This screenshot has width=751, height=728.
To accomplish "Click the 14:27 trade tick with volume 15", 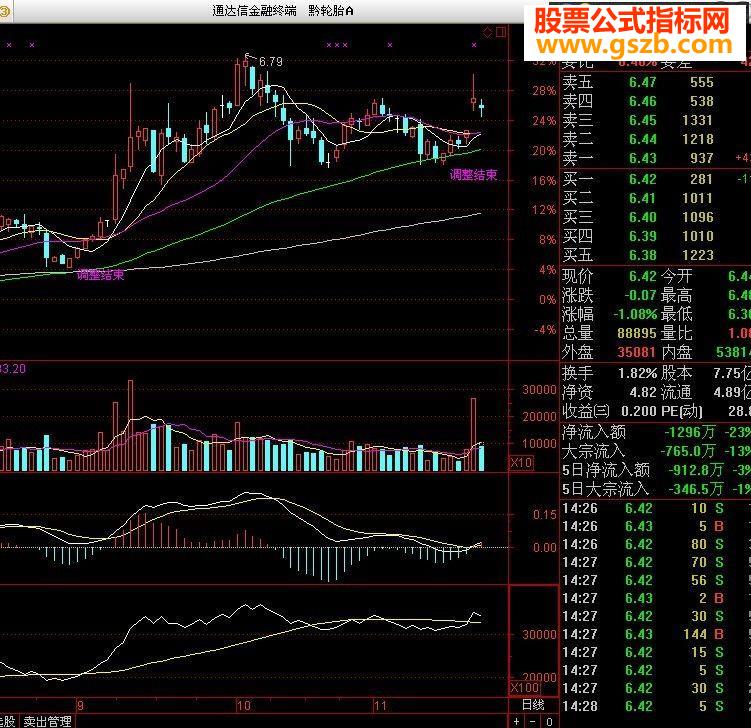I will 655,652.
